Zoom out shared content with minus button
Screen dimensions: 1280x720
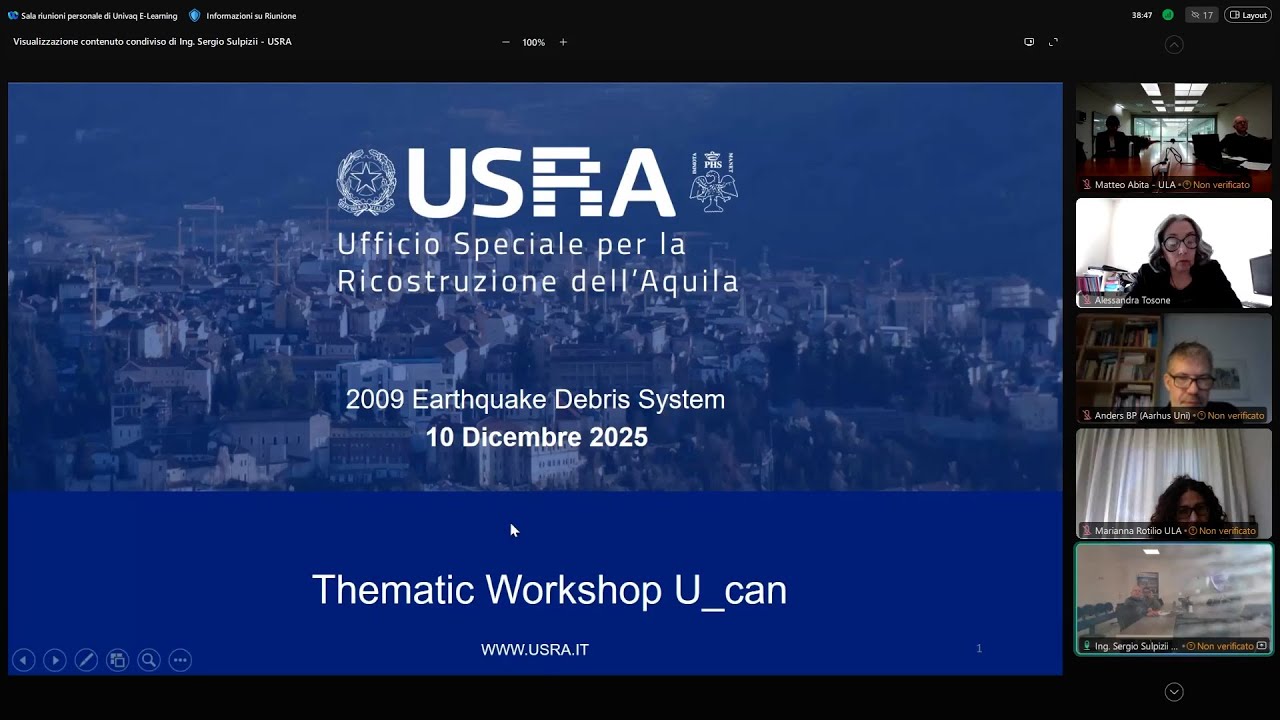505,42
